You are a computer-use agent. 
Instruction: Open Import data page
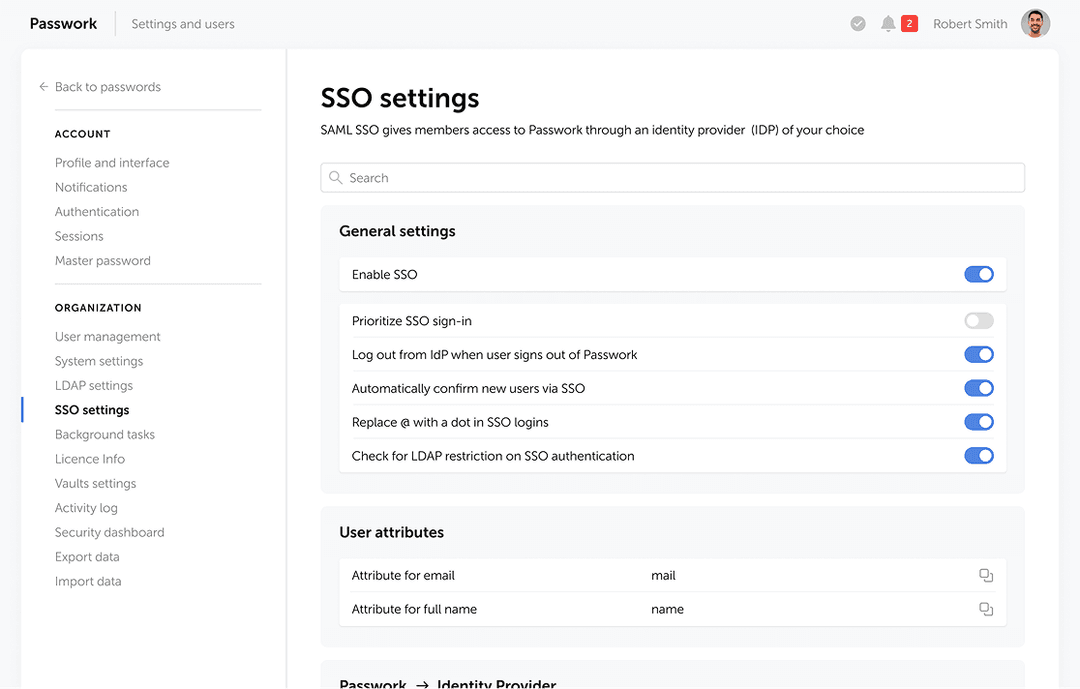(88, 582)
